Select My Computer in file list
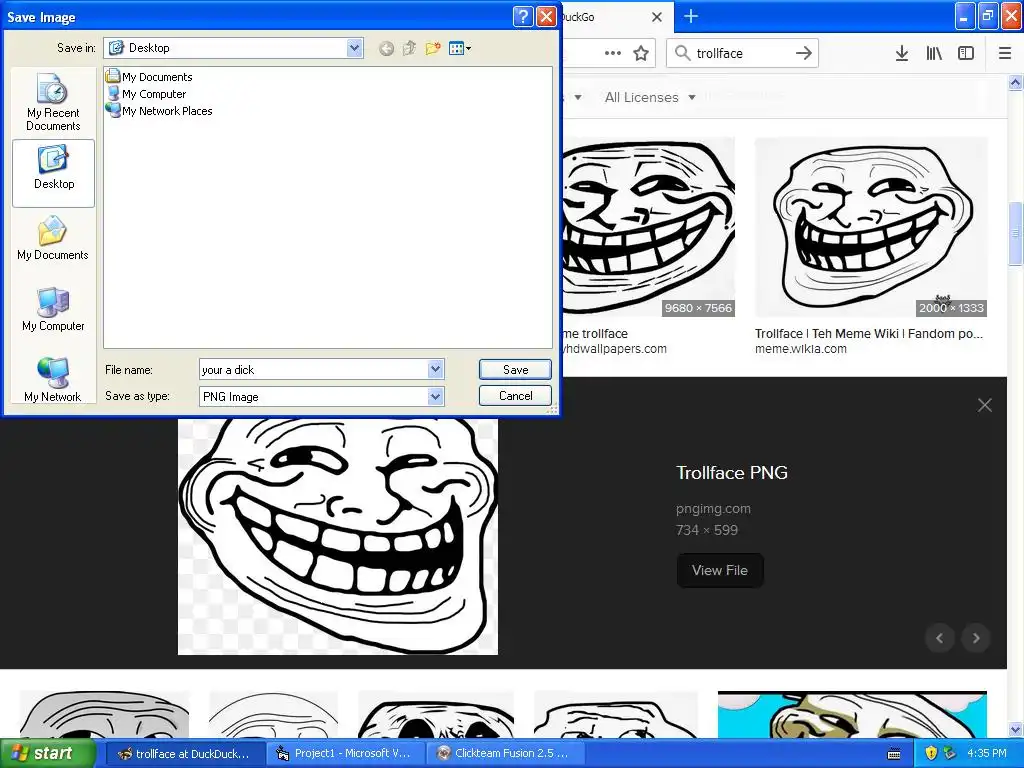1024x768 pixels. [146, 94]
